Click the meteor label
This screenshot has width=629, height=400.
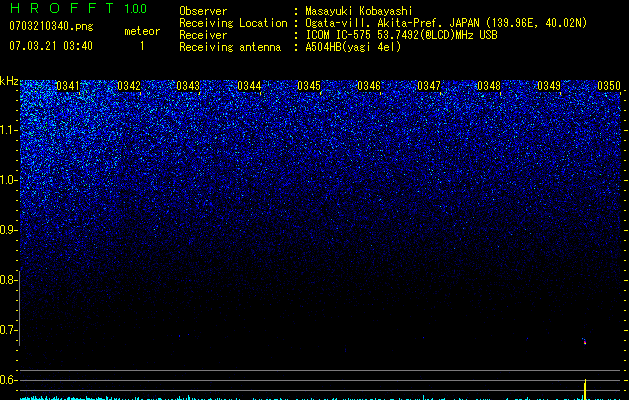tap(142, 31)
